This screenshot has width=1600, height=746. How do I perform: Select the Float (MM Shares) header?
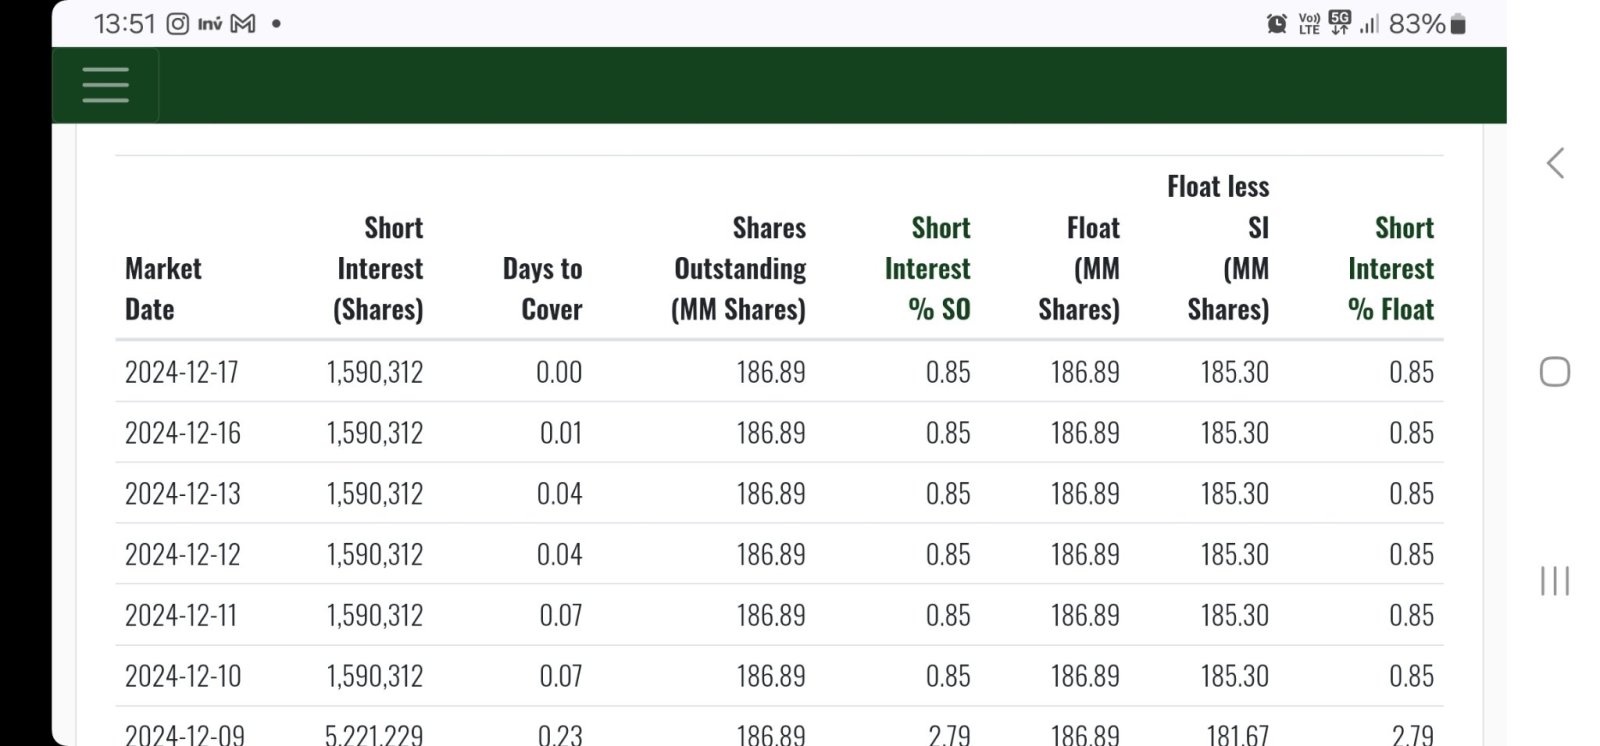(1079, 268)
